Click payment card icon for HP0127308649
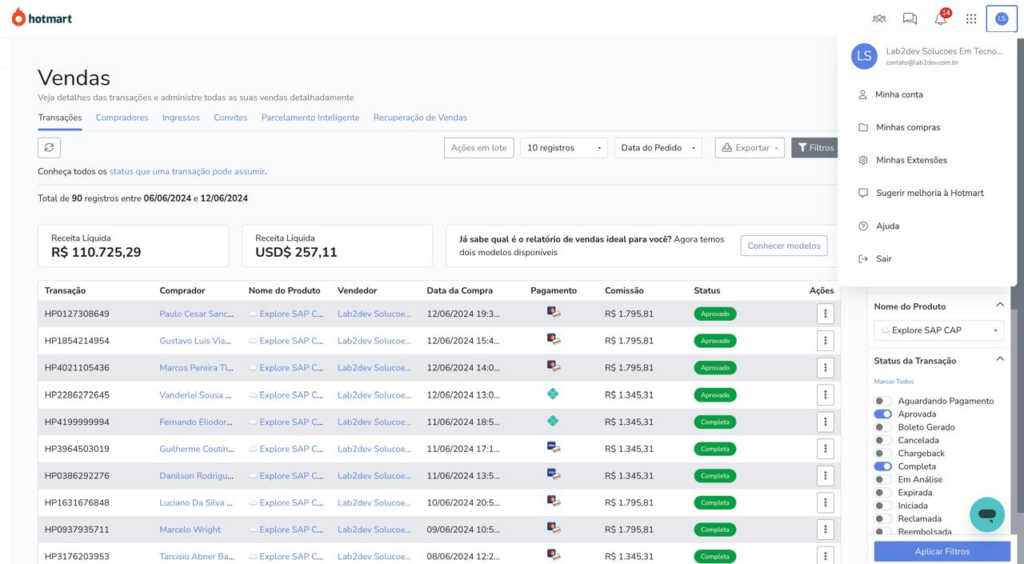 553,313
